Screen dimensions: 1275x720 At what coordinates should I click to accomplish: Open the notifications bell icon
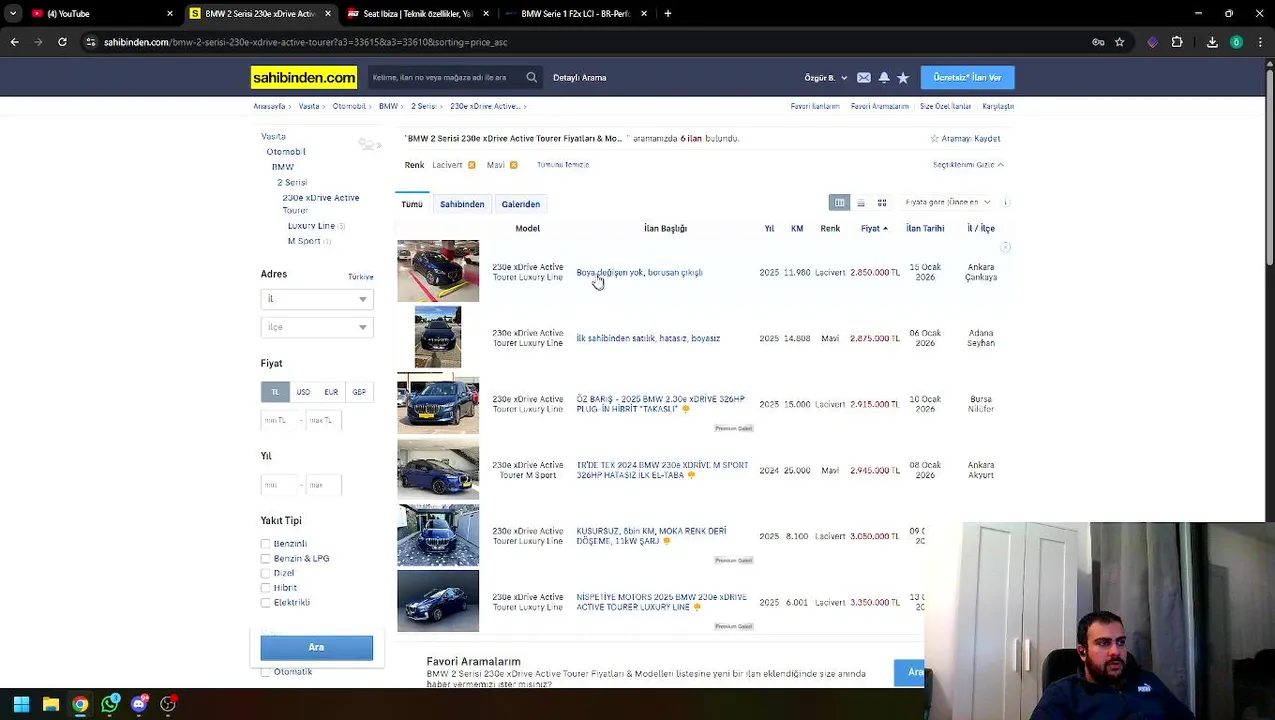[x=884, y=77]
